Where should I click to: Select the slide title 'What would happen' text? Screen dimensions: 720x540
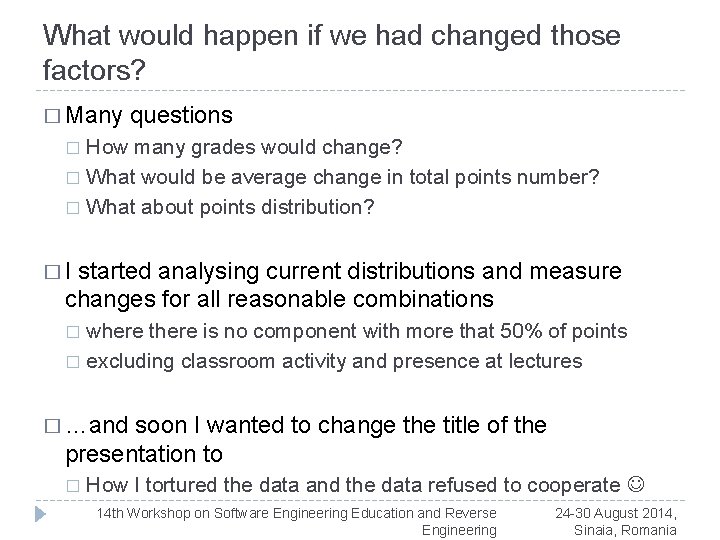coord(332,52)
